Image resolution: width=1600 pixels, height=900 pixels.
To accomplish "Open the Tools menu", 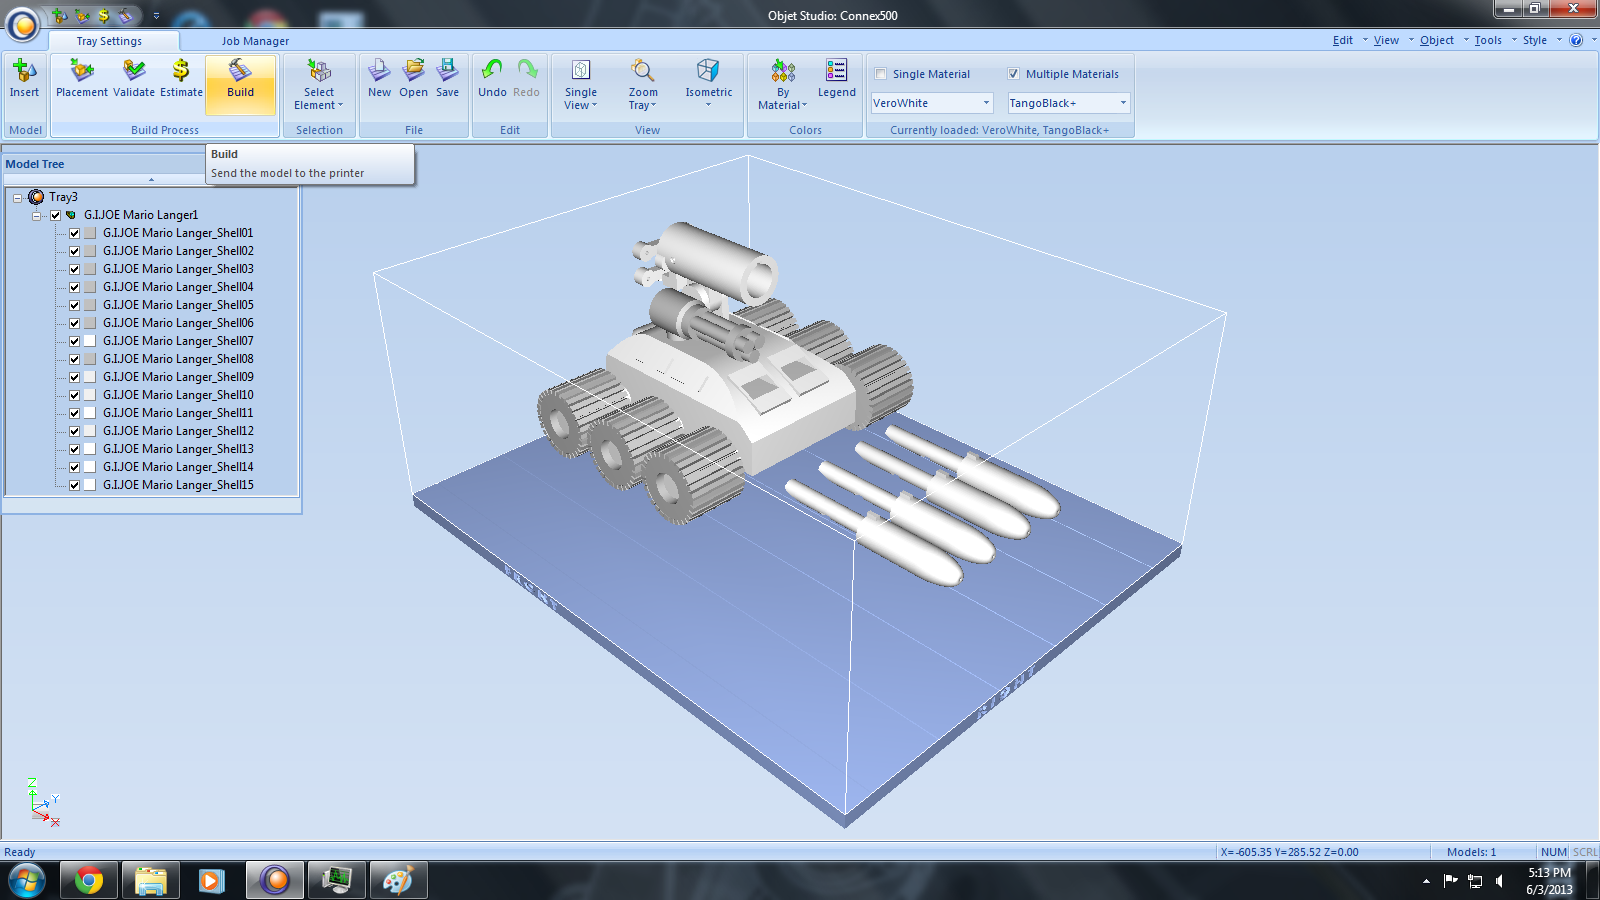I will point(1488,40).
